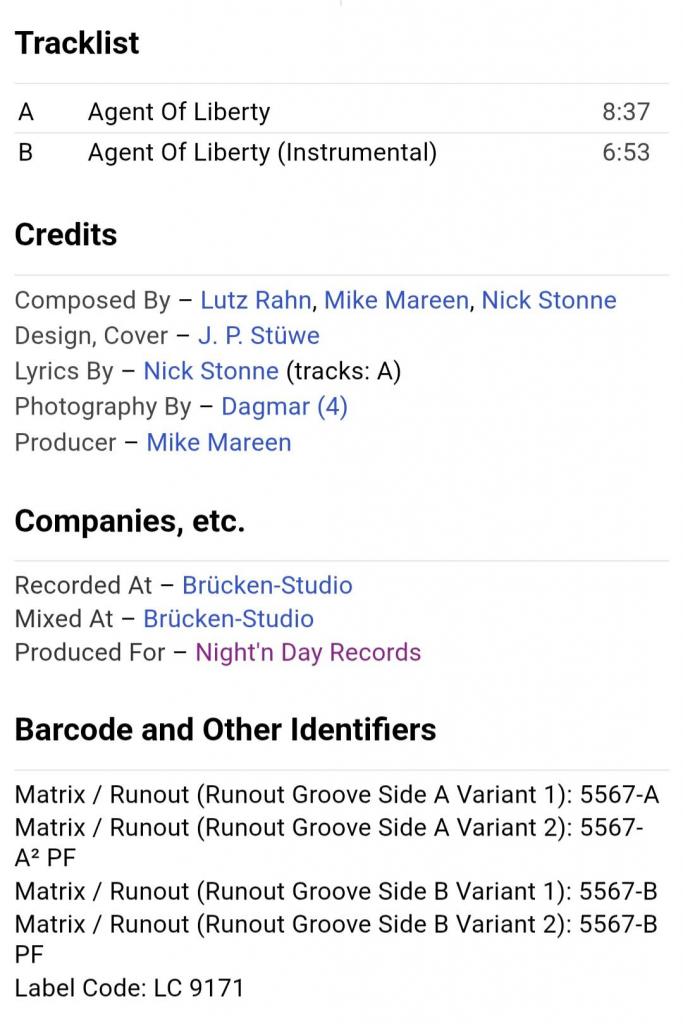The height and width of the screenshot is (1024, 683).
Task: Click the 8:37 track duration
Action: [x=625, y=112]
